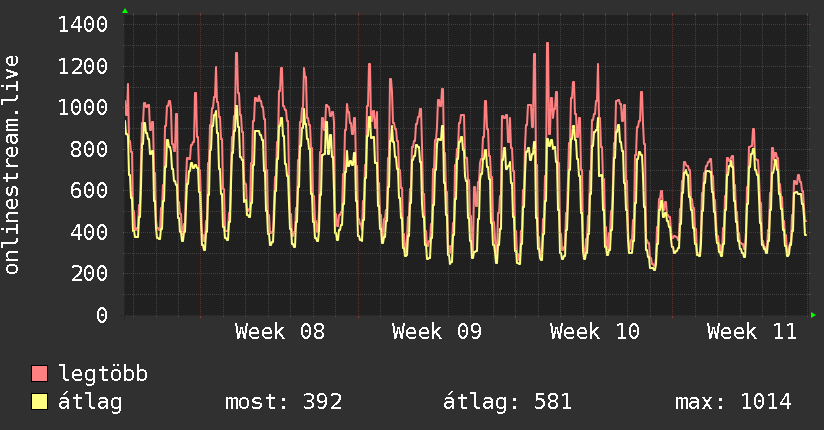
Task: Click the 0 y-axis origin label
Action: coord(101,315)
